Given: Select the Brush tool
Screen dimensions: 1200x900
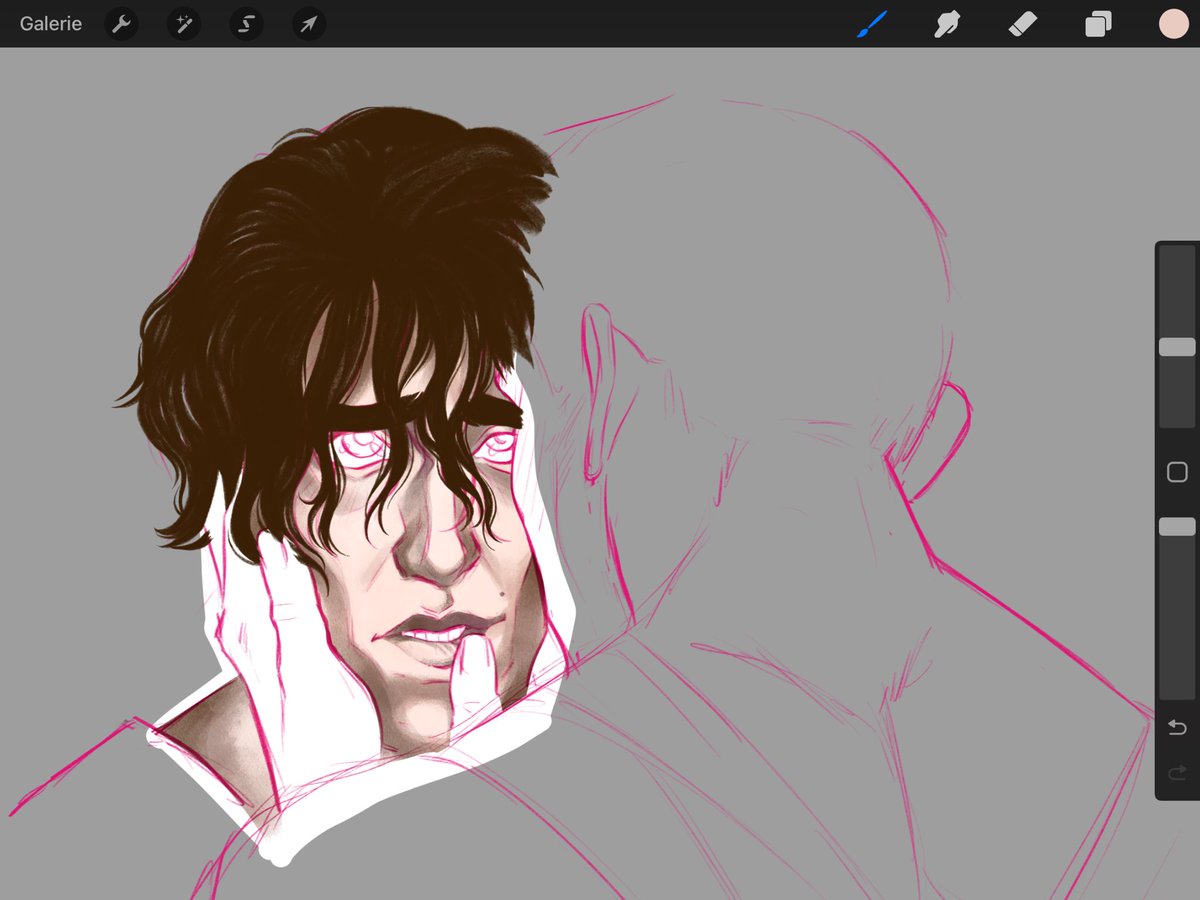Looking at the screenshot, I should (x=872, y=24).
